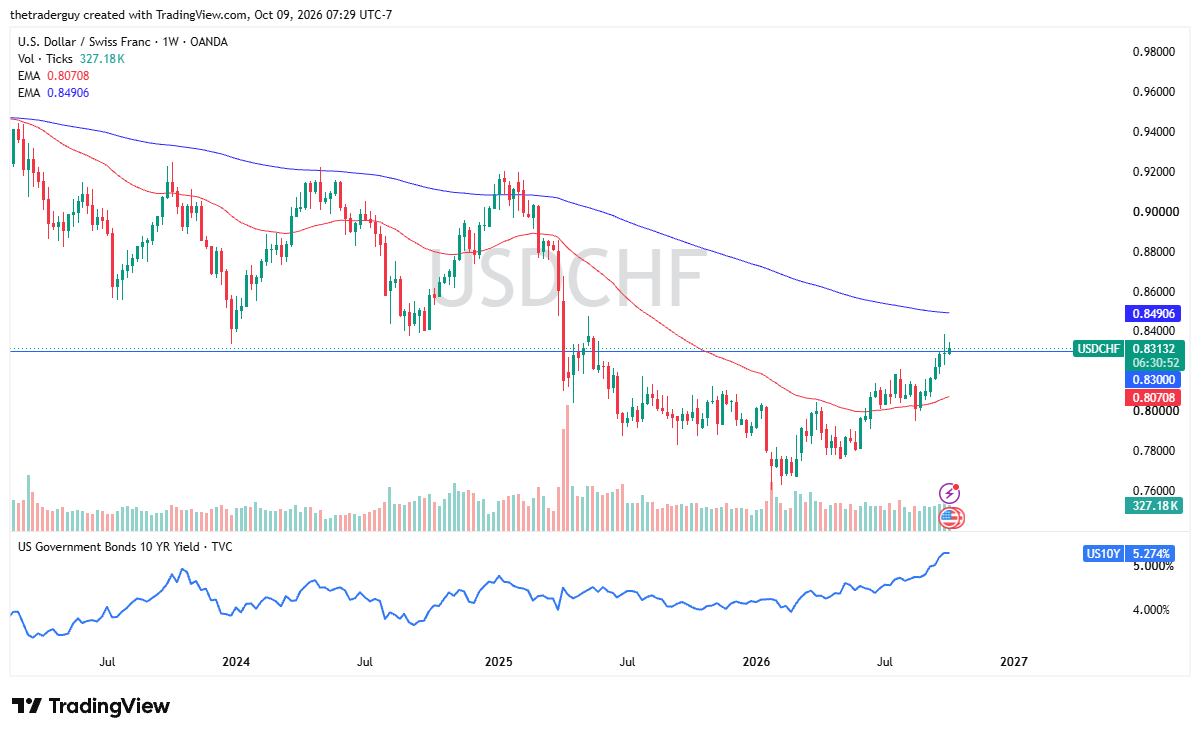
Task: Click the red 0.80708 EMA price label
Action: coord(1155,397)
